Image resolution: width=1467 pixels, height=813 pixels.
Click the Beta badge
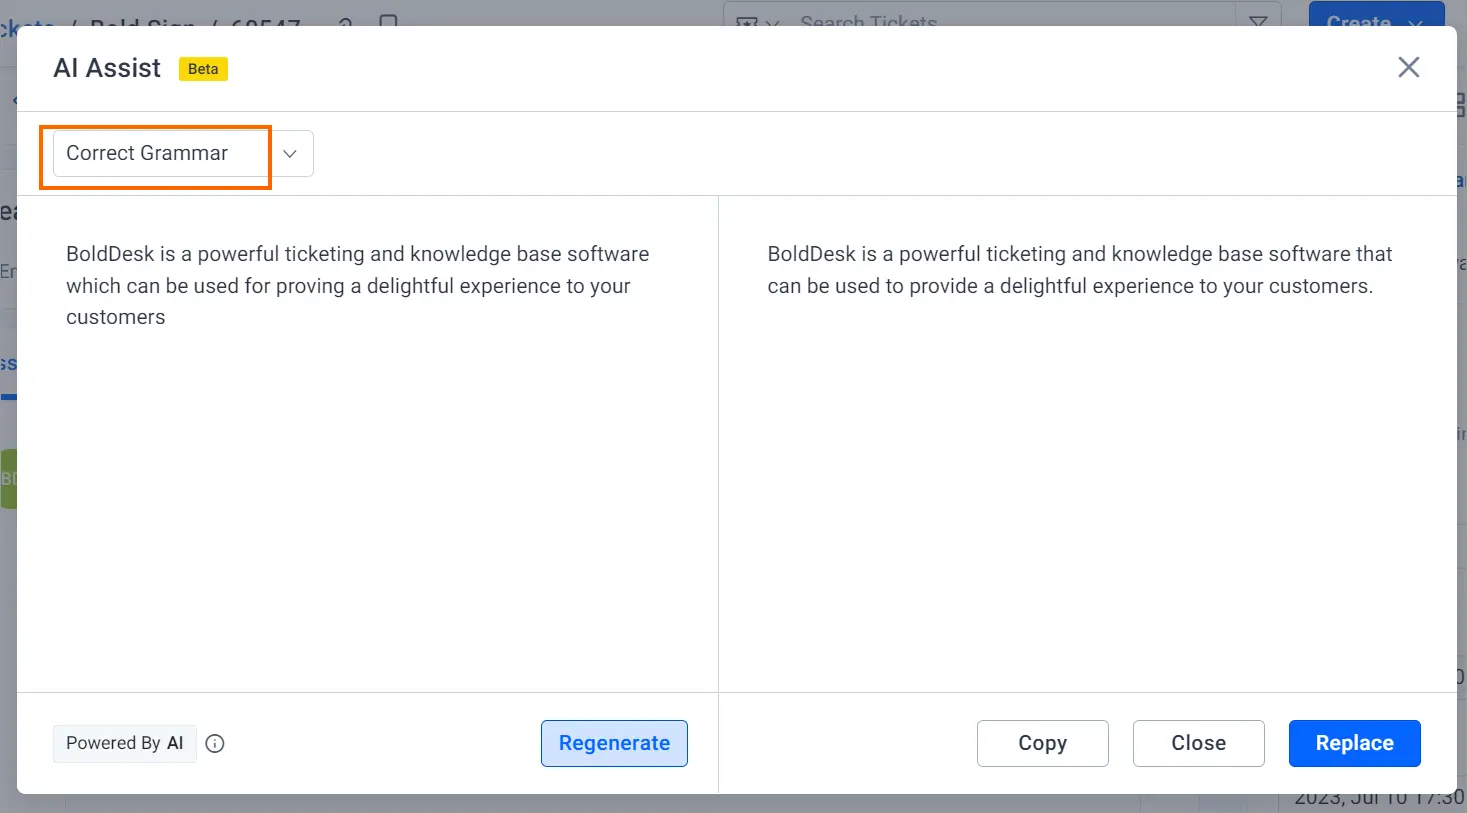(x=203, y=69)
